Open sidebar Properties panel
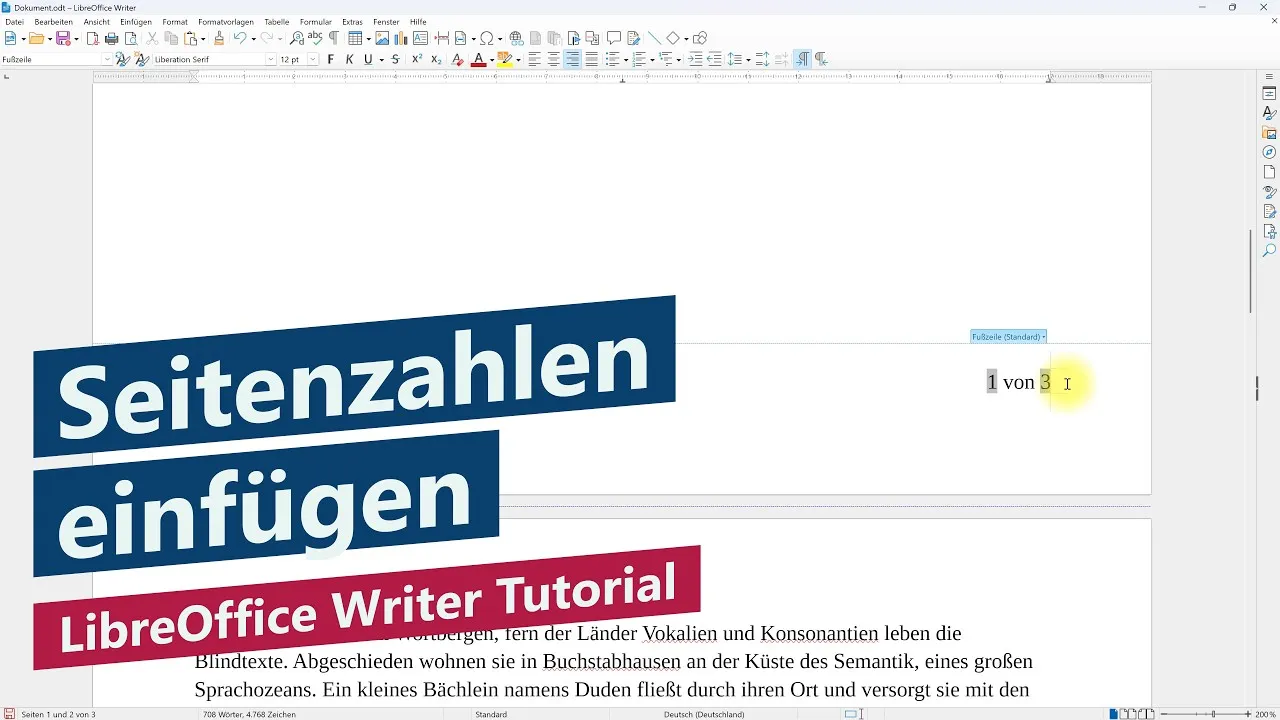The image size is (1280, 720). [1269, 94]
